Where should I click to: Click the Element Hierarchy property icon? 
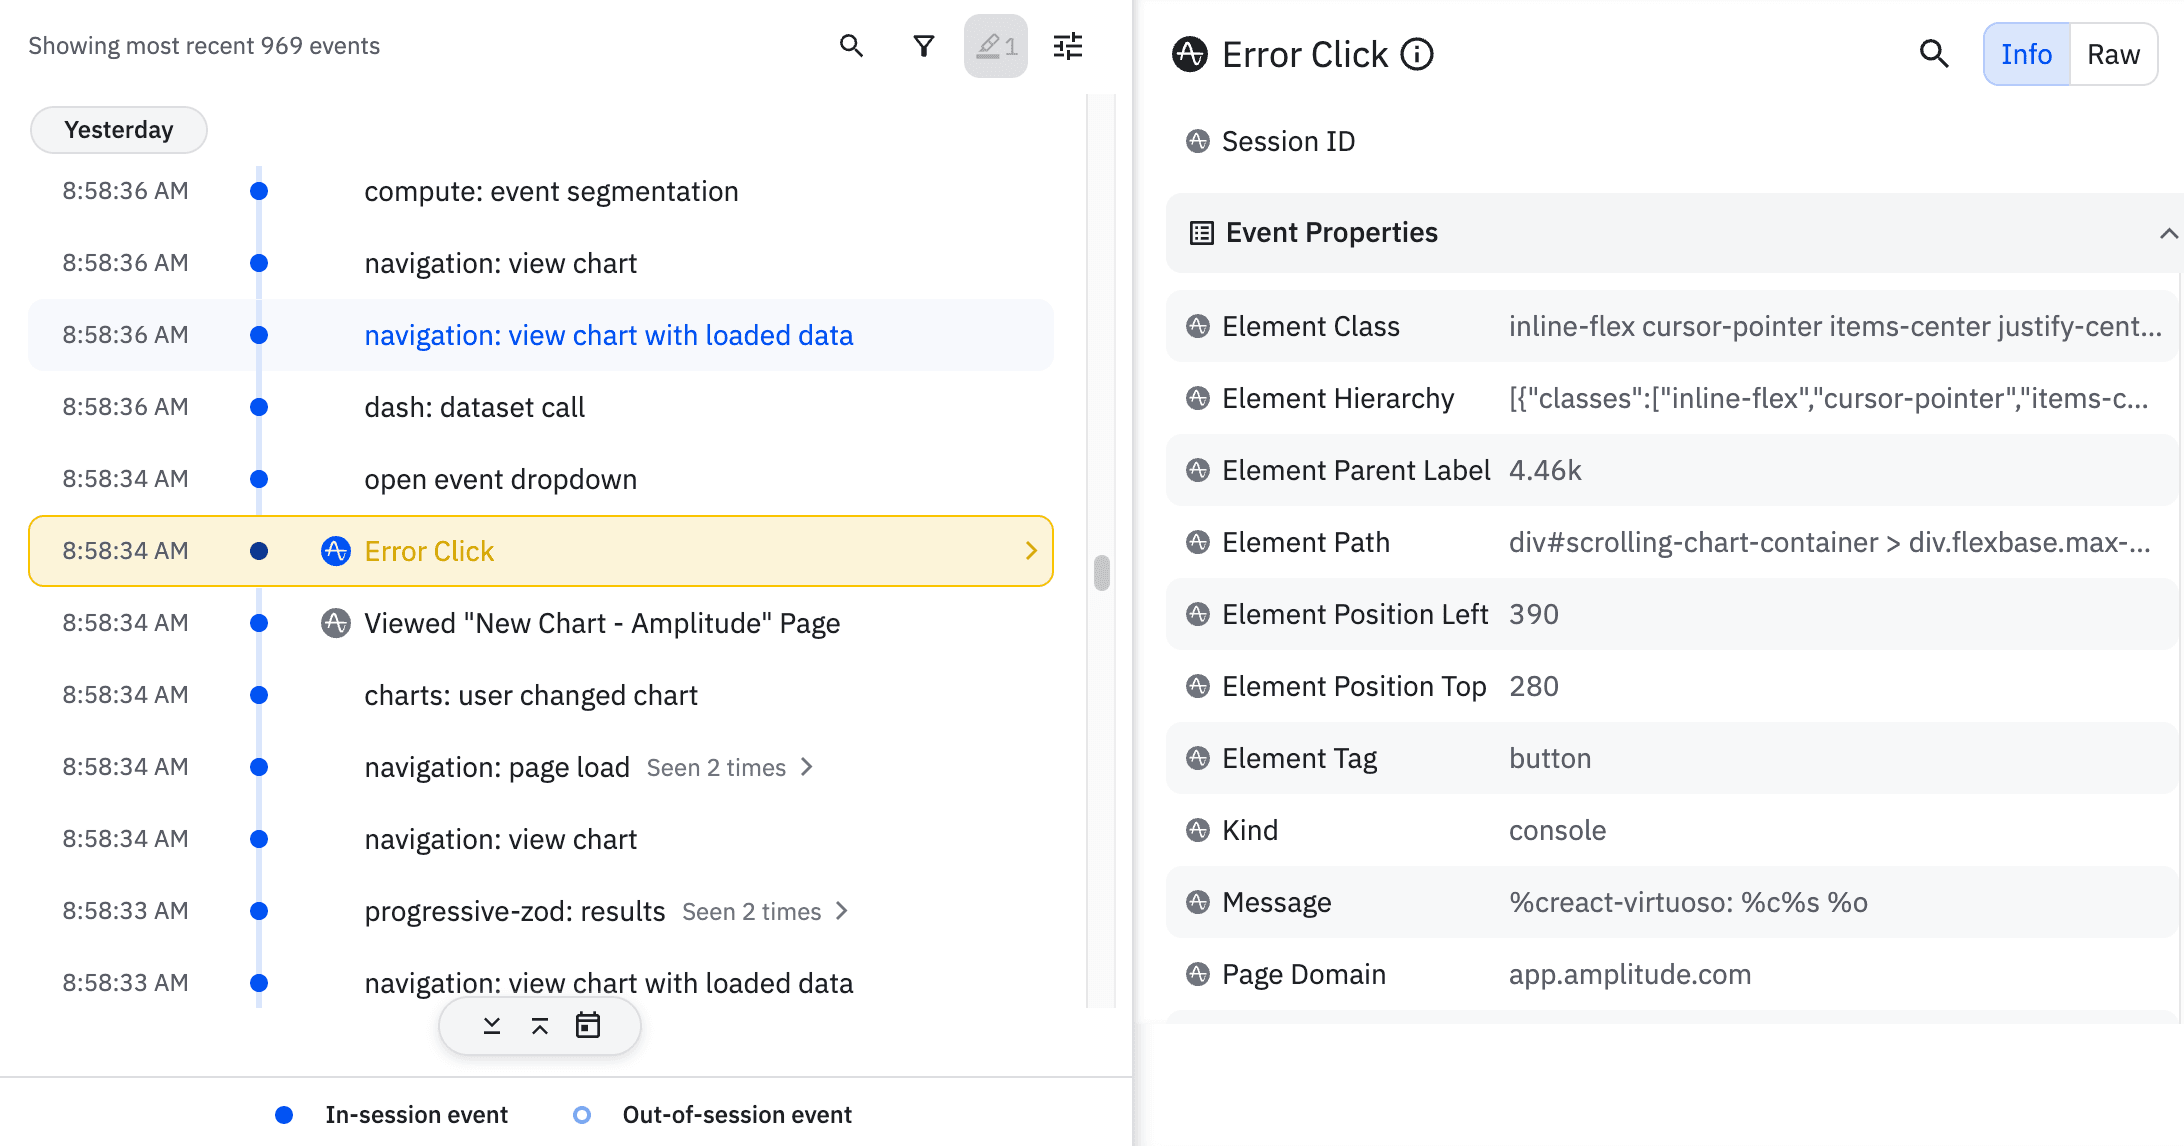pos(1198,398)
